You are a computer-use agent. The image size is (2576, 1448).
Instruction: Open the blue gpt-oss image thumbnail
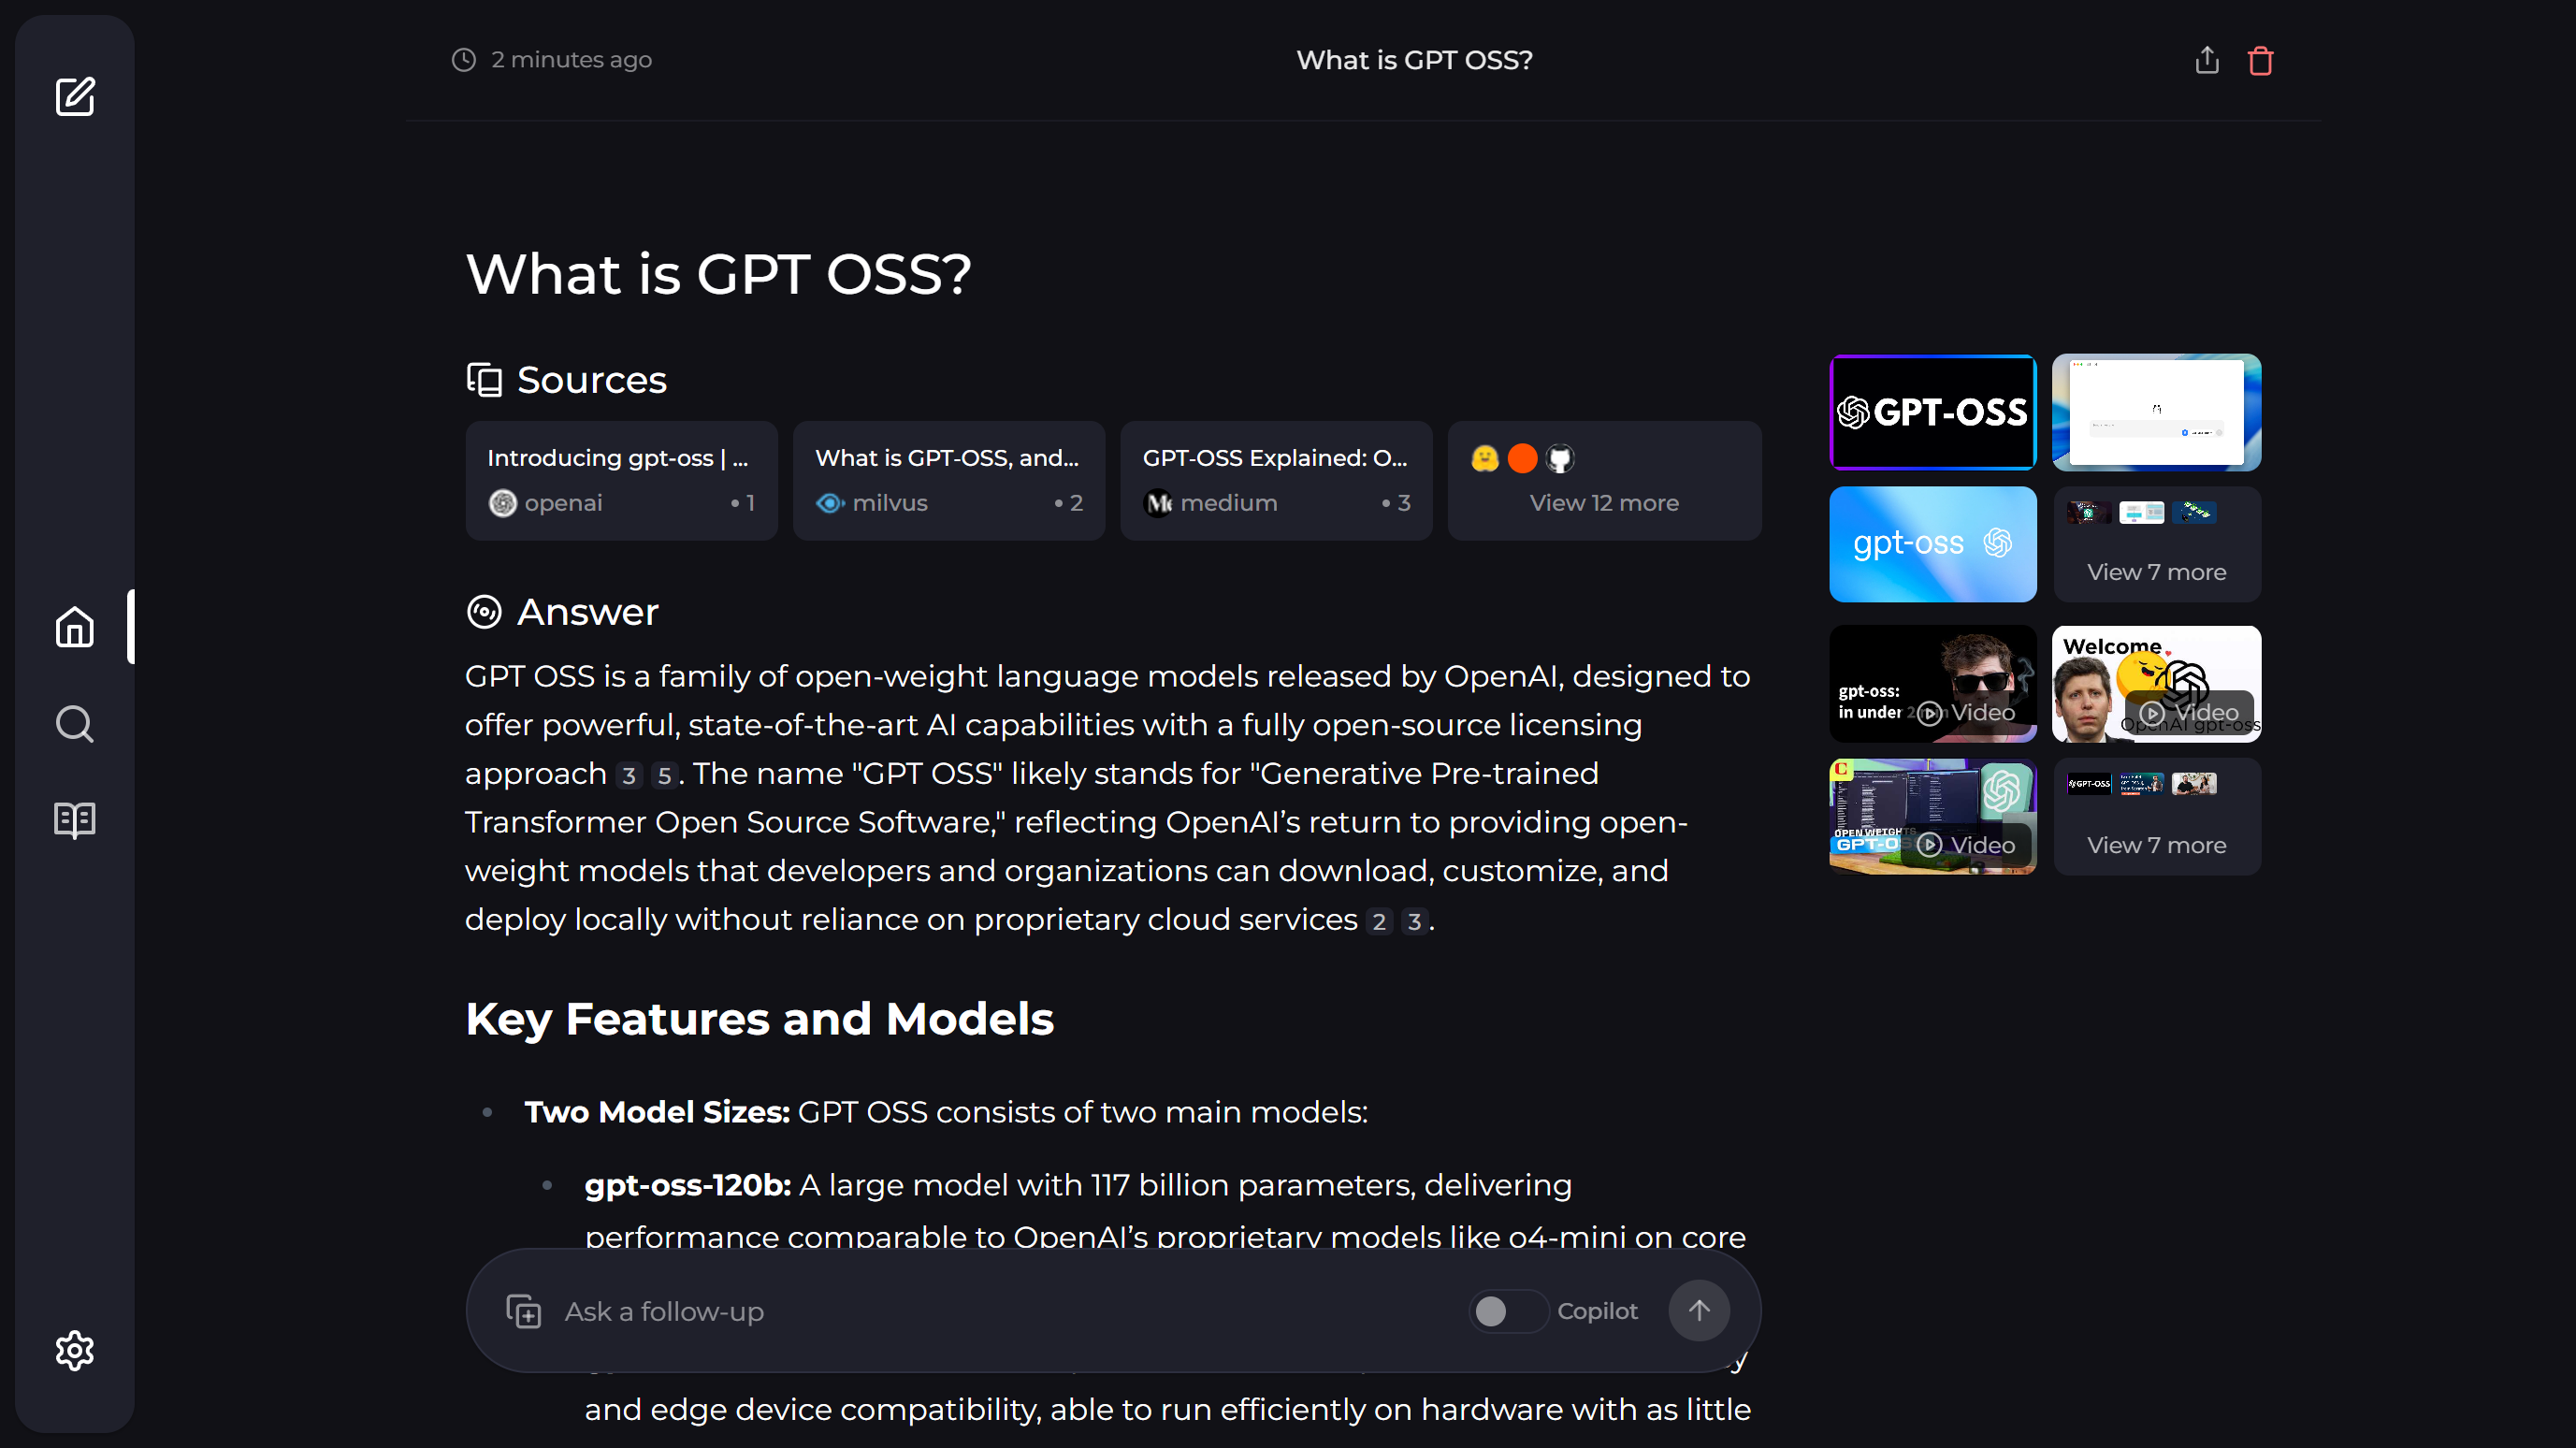pyautogui.click(x=1932, y=545)
